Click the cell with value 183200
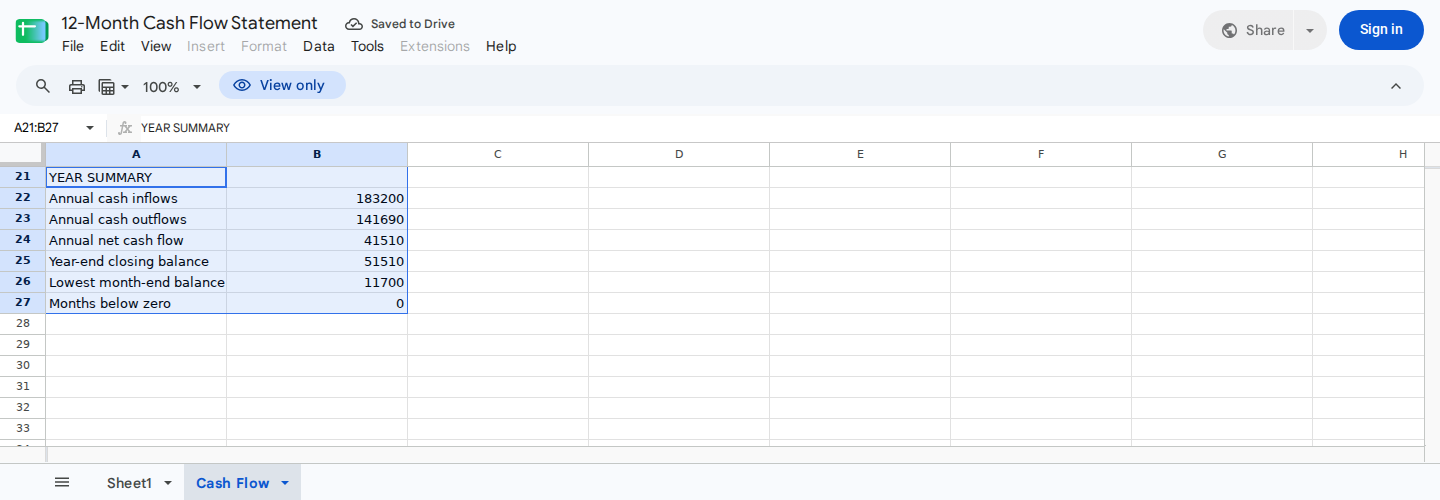 pyautogui.click(x=317, y=198)
